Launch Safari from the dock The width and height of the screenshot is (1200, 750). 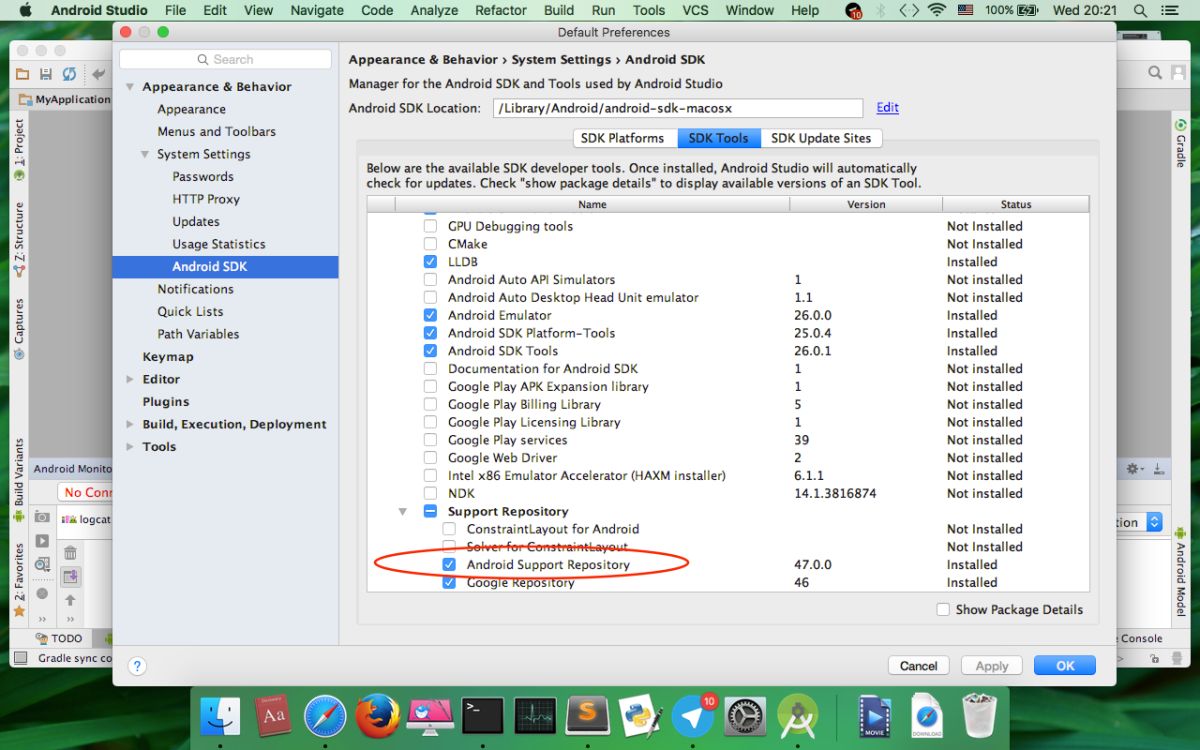(325, 716)
